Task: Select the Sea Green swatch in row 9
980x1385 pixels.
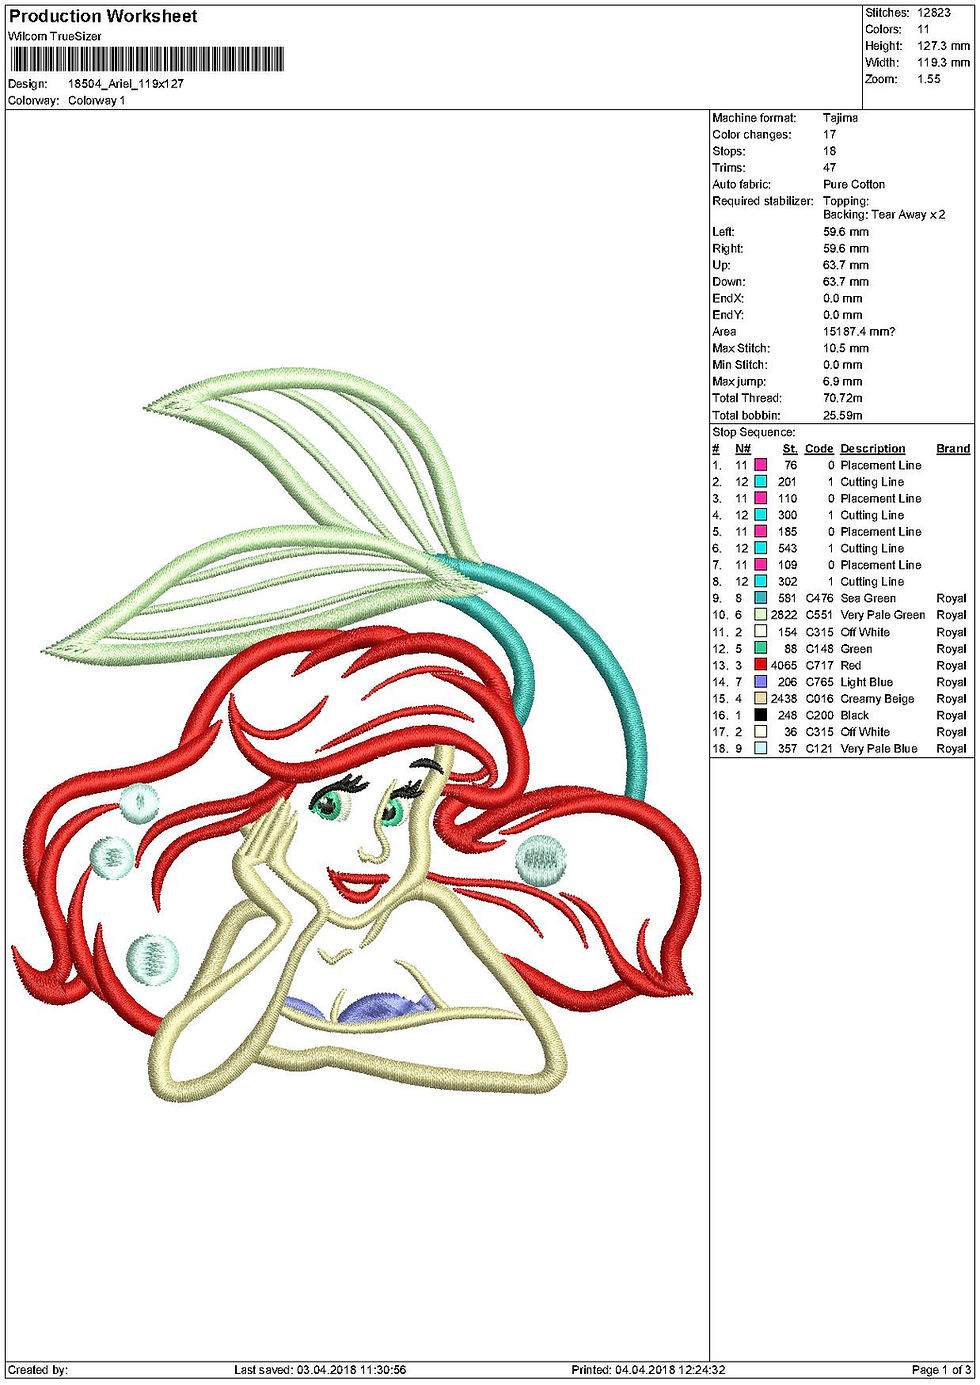Action: pyautogui.click(x=760, y=599)
